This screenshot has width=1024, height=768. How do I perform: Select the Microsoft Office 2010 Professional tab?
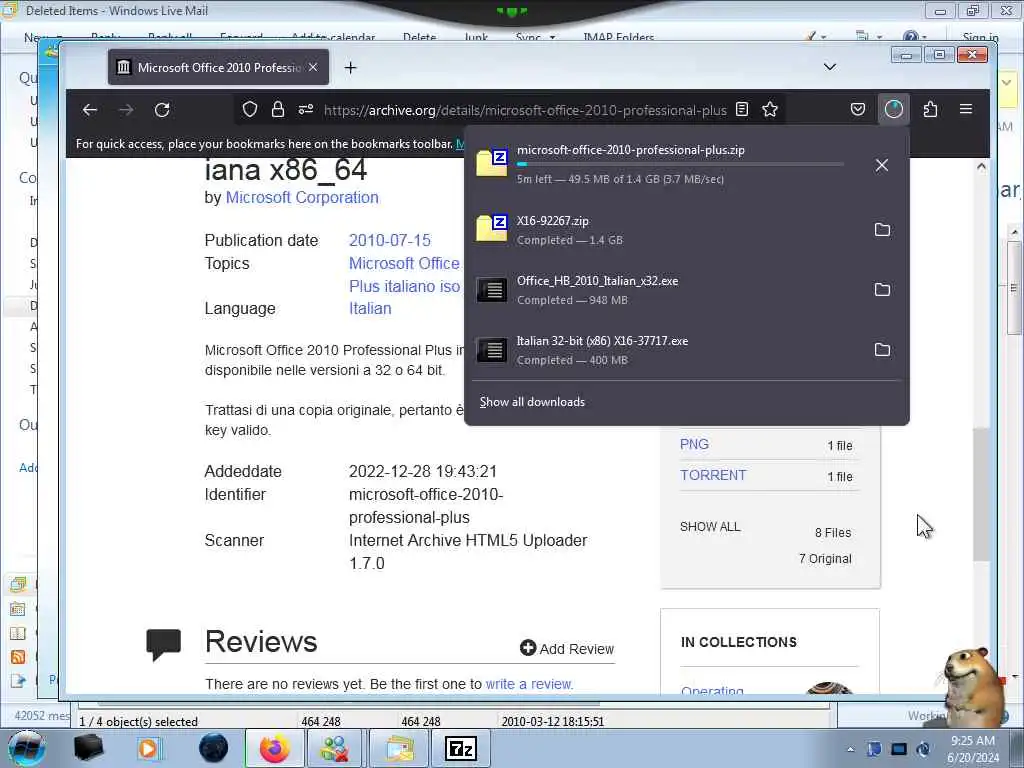point(219,67)
